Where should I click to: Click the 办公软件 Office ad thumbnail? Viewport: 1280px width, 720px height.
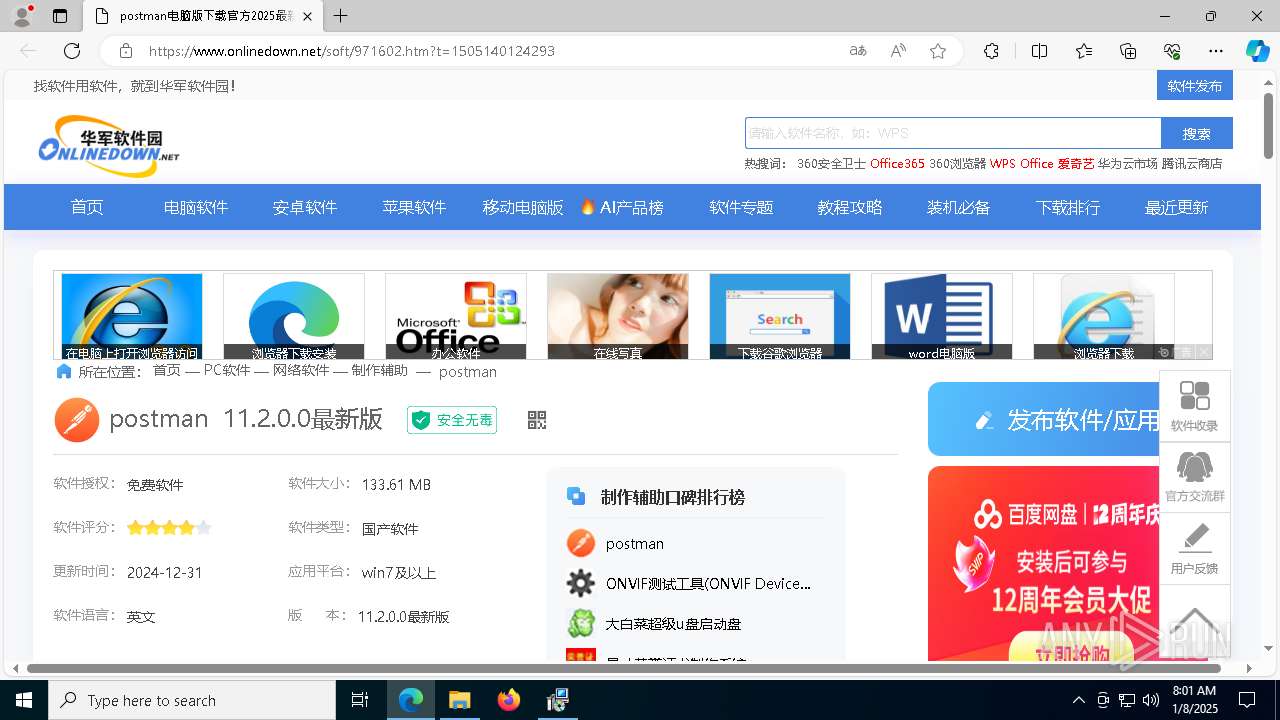(456, 316)
